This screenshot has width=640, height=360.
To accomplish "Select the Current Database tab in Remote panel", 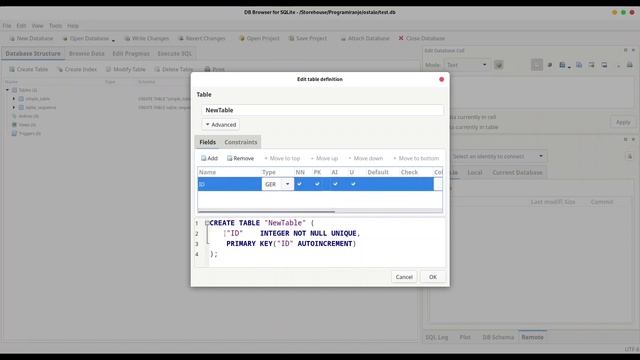I will pyautogui.click(x=517, y=173).
